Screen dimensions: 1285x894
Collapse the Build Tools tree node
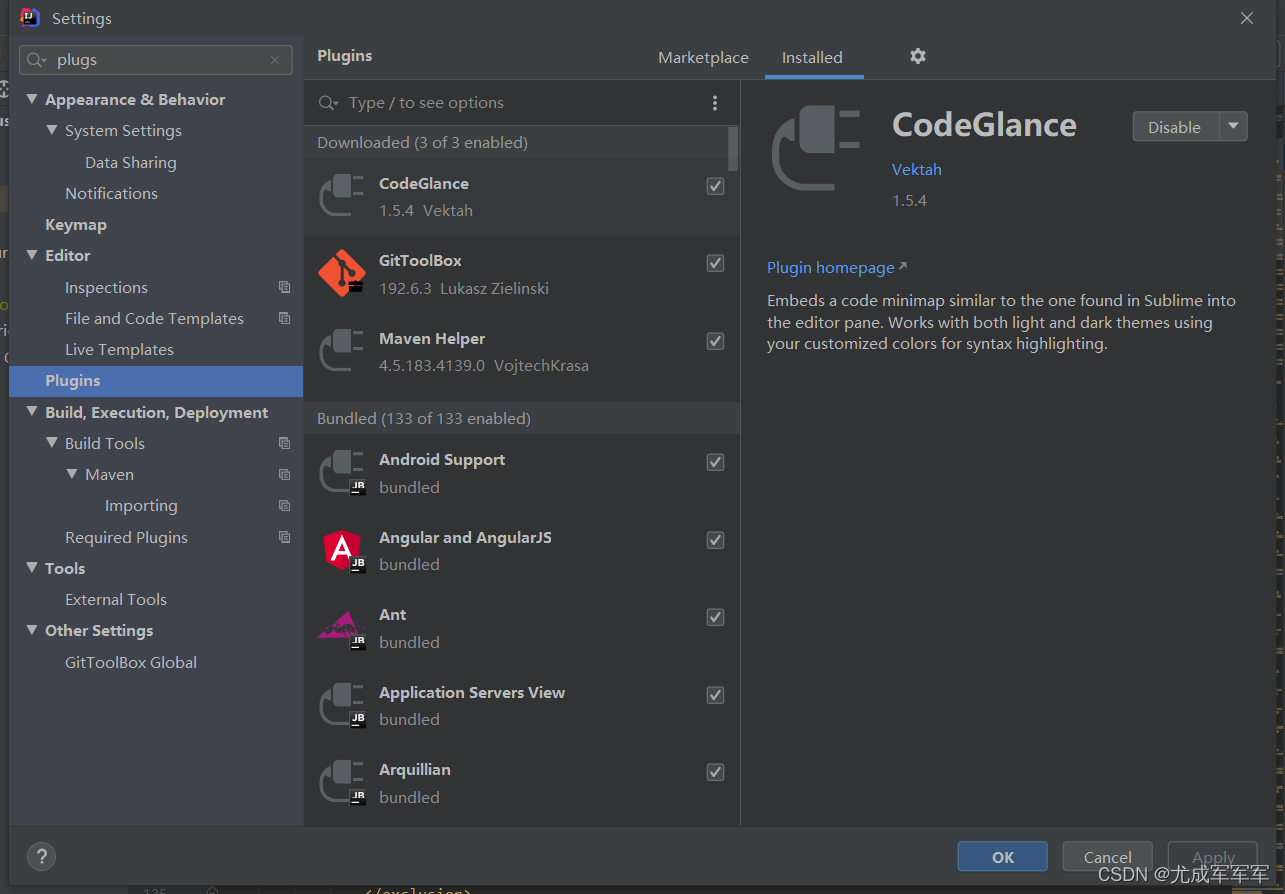(52, 443)
